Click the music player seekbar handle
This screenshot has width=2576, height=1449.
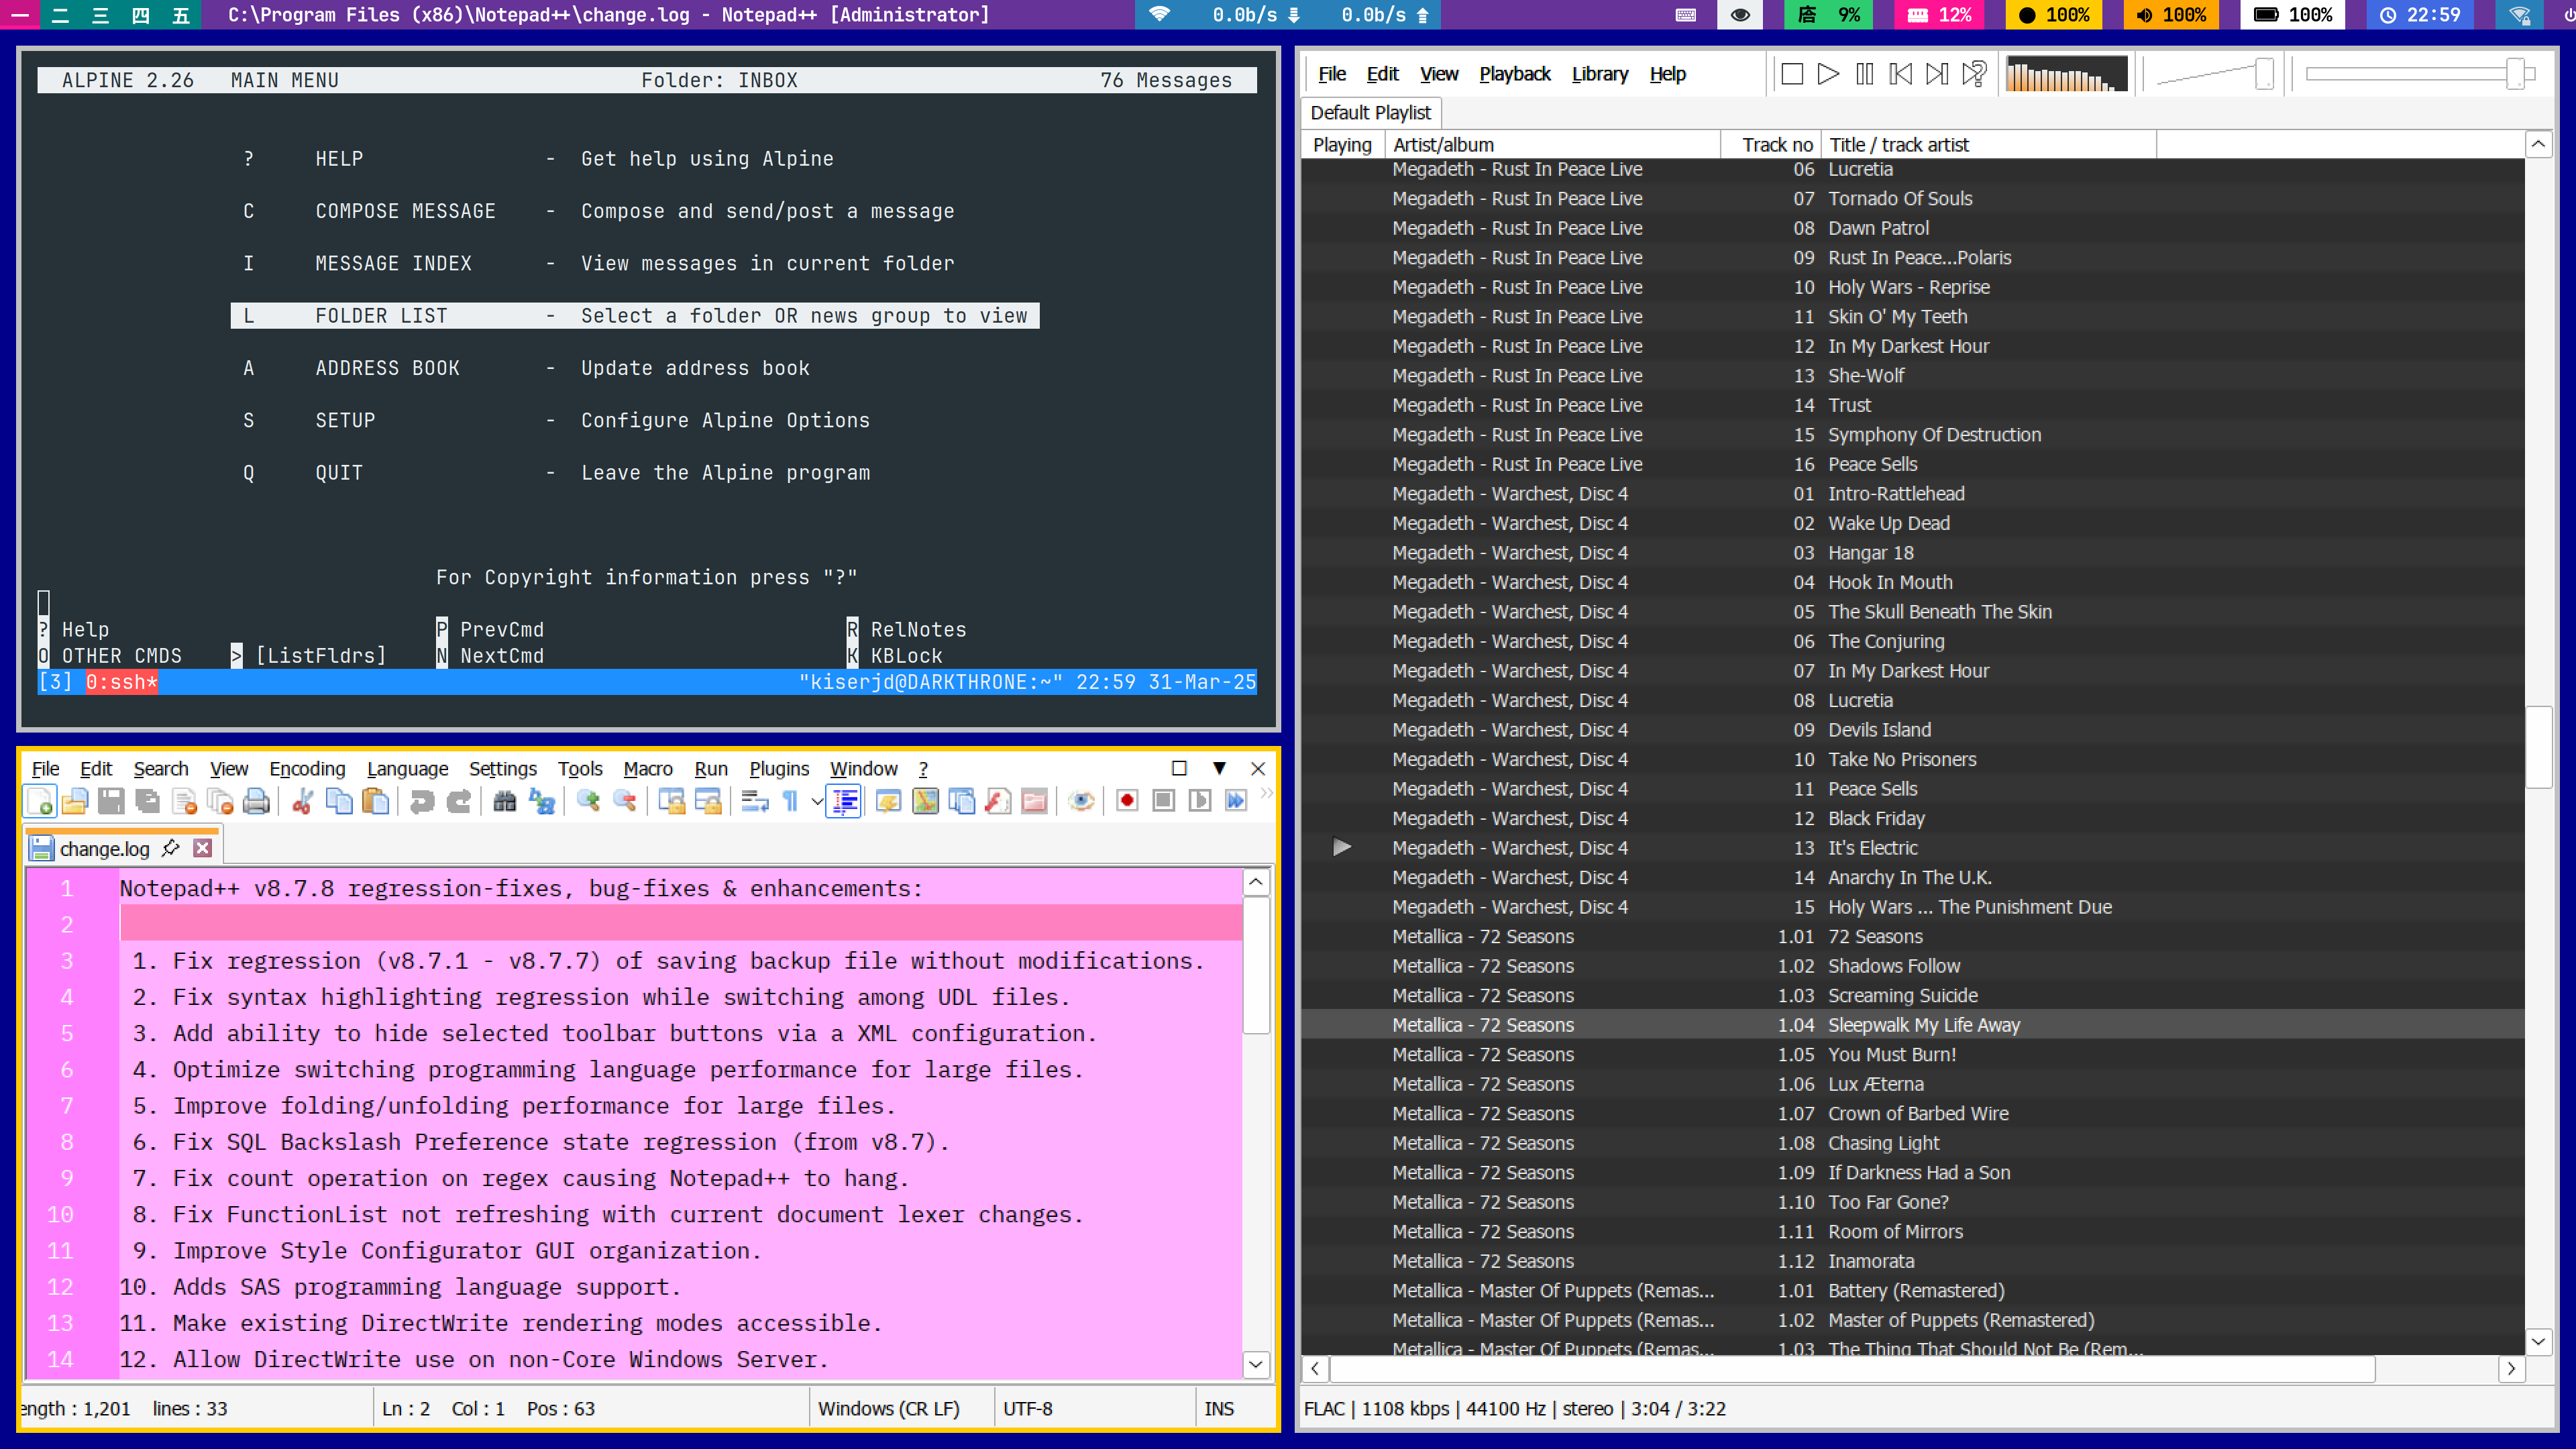pos(2516,74)
